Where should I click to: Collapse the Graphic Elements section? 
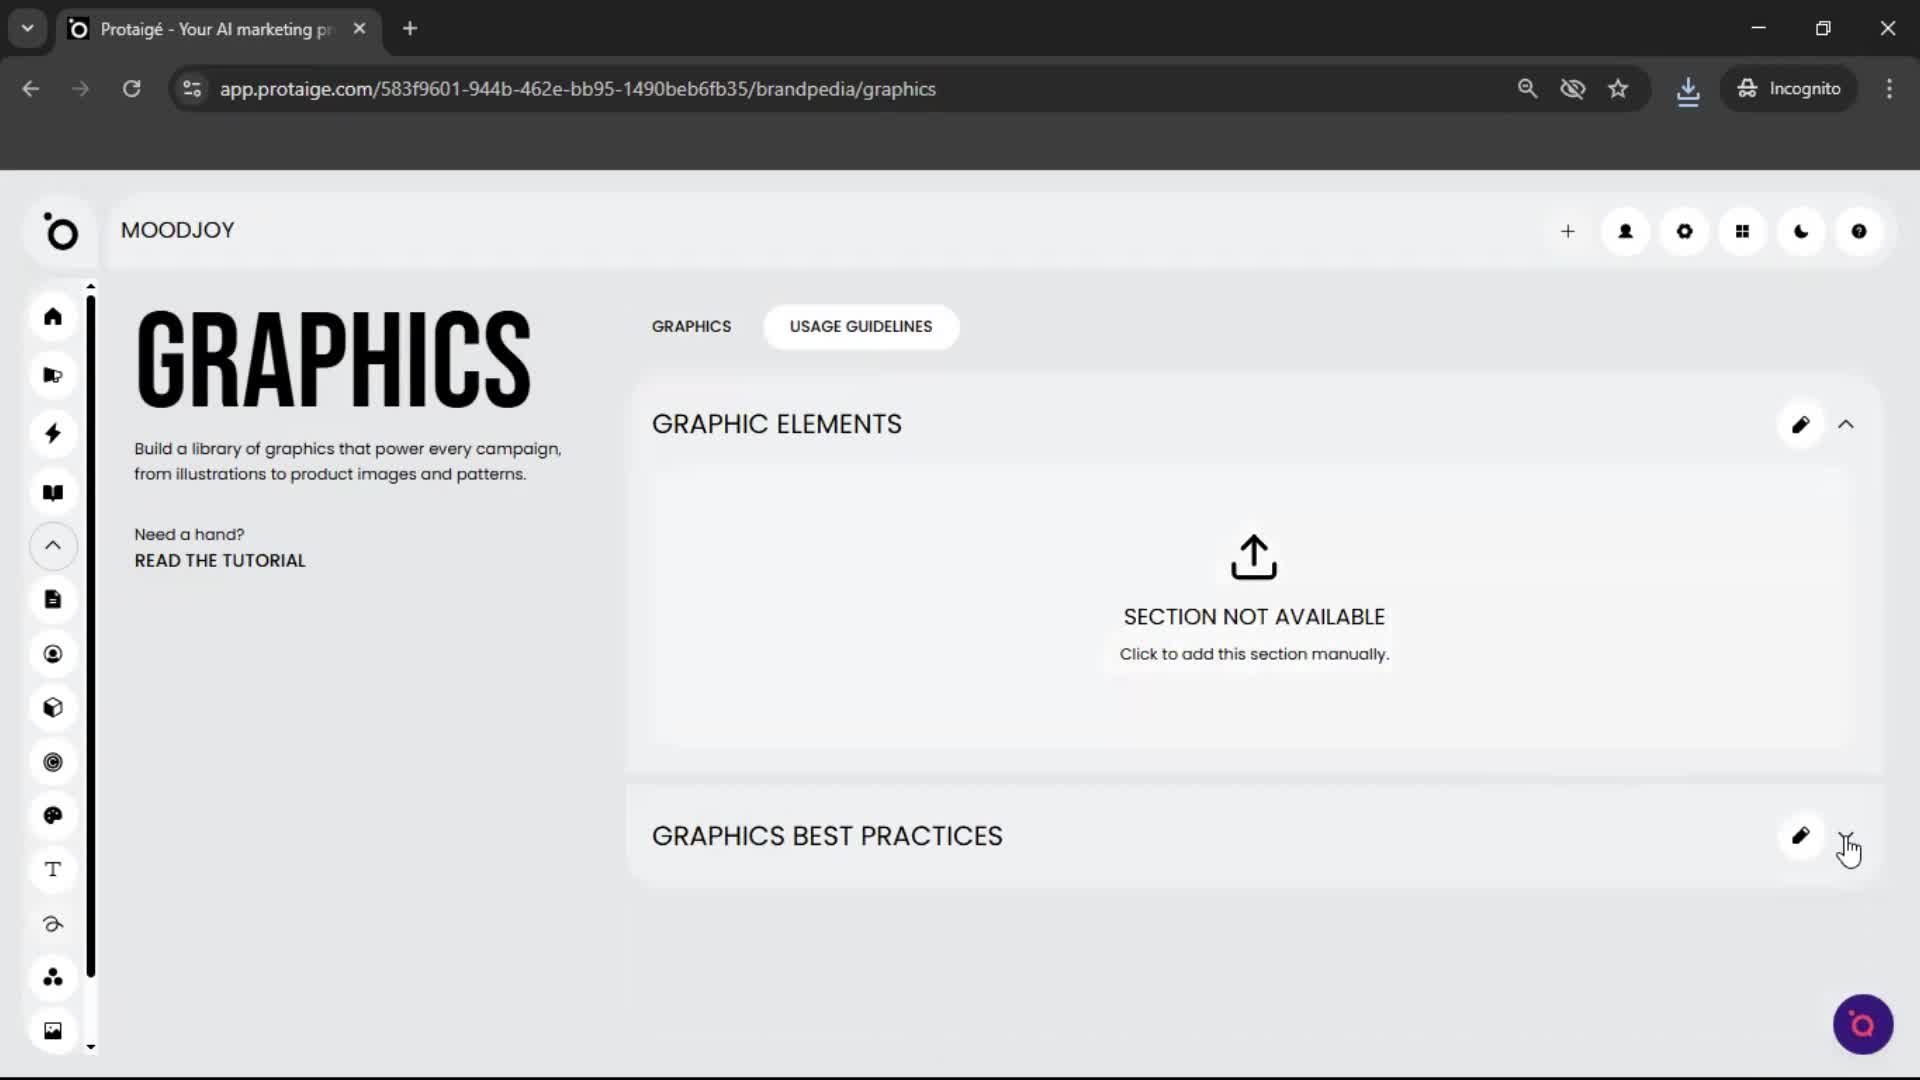1846,424
